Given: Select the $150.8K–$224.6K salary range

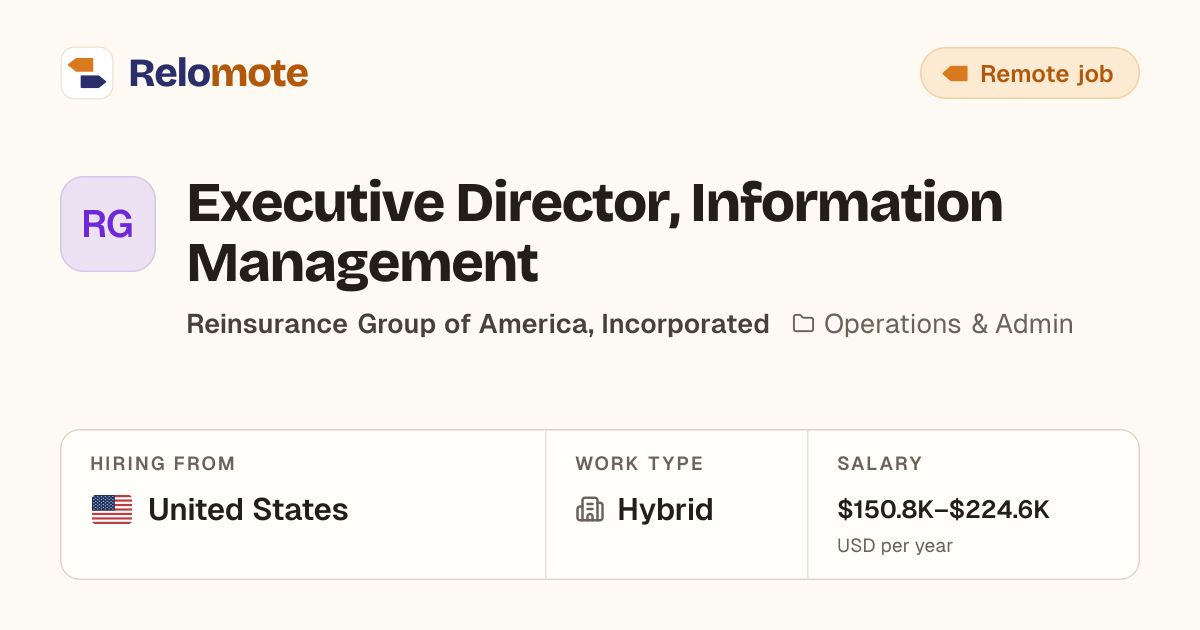Looking at the screenshot, I should [943, 510].
